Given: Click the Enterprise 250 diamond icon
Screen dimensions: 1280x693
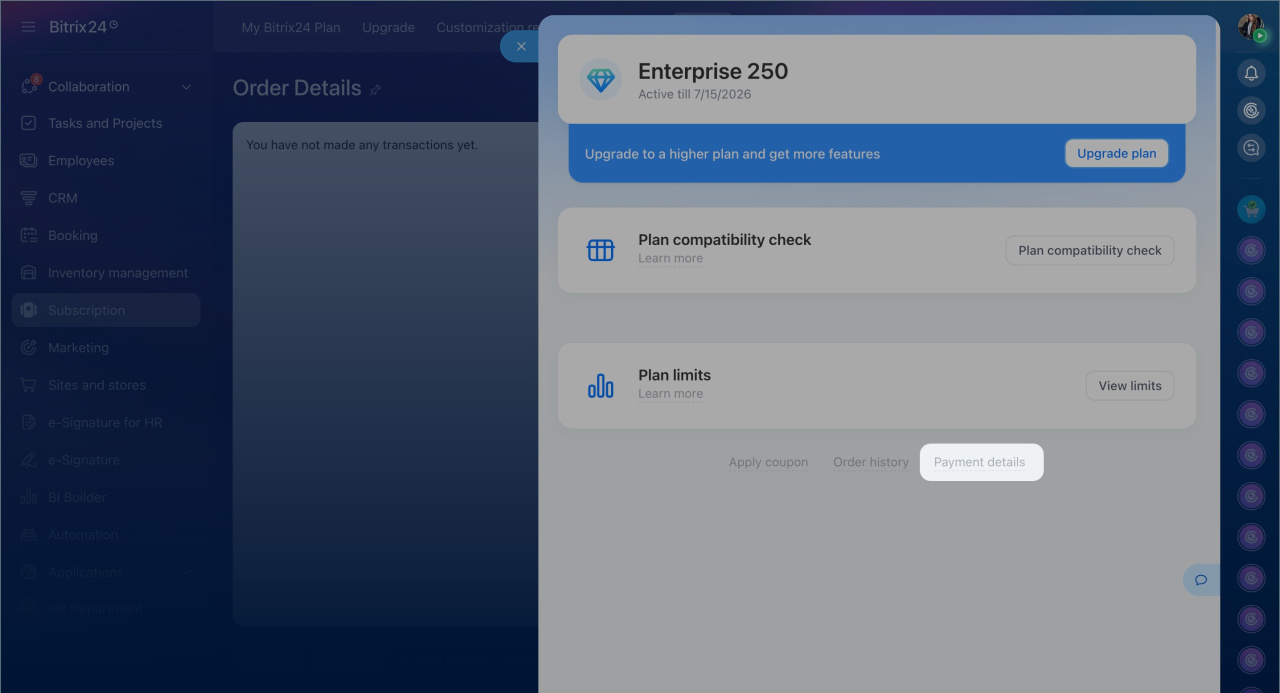Looking at the screenshot, I should coord(601,79).
